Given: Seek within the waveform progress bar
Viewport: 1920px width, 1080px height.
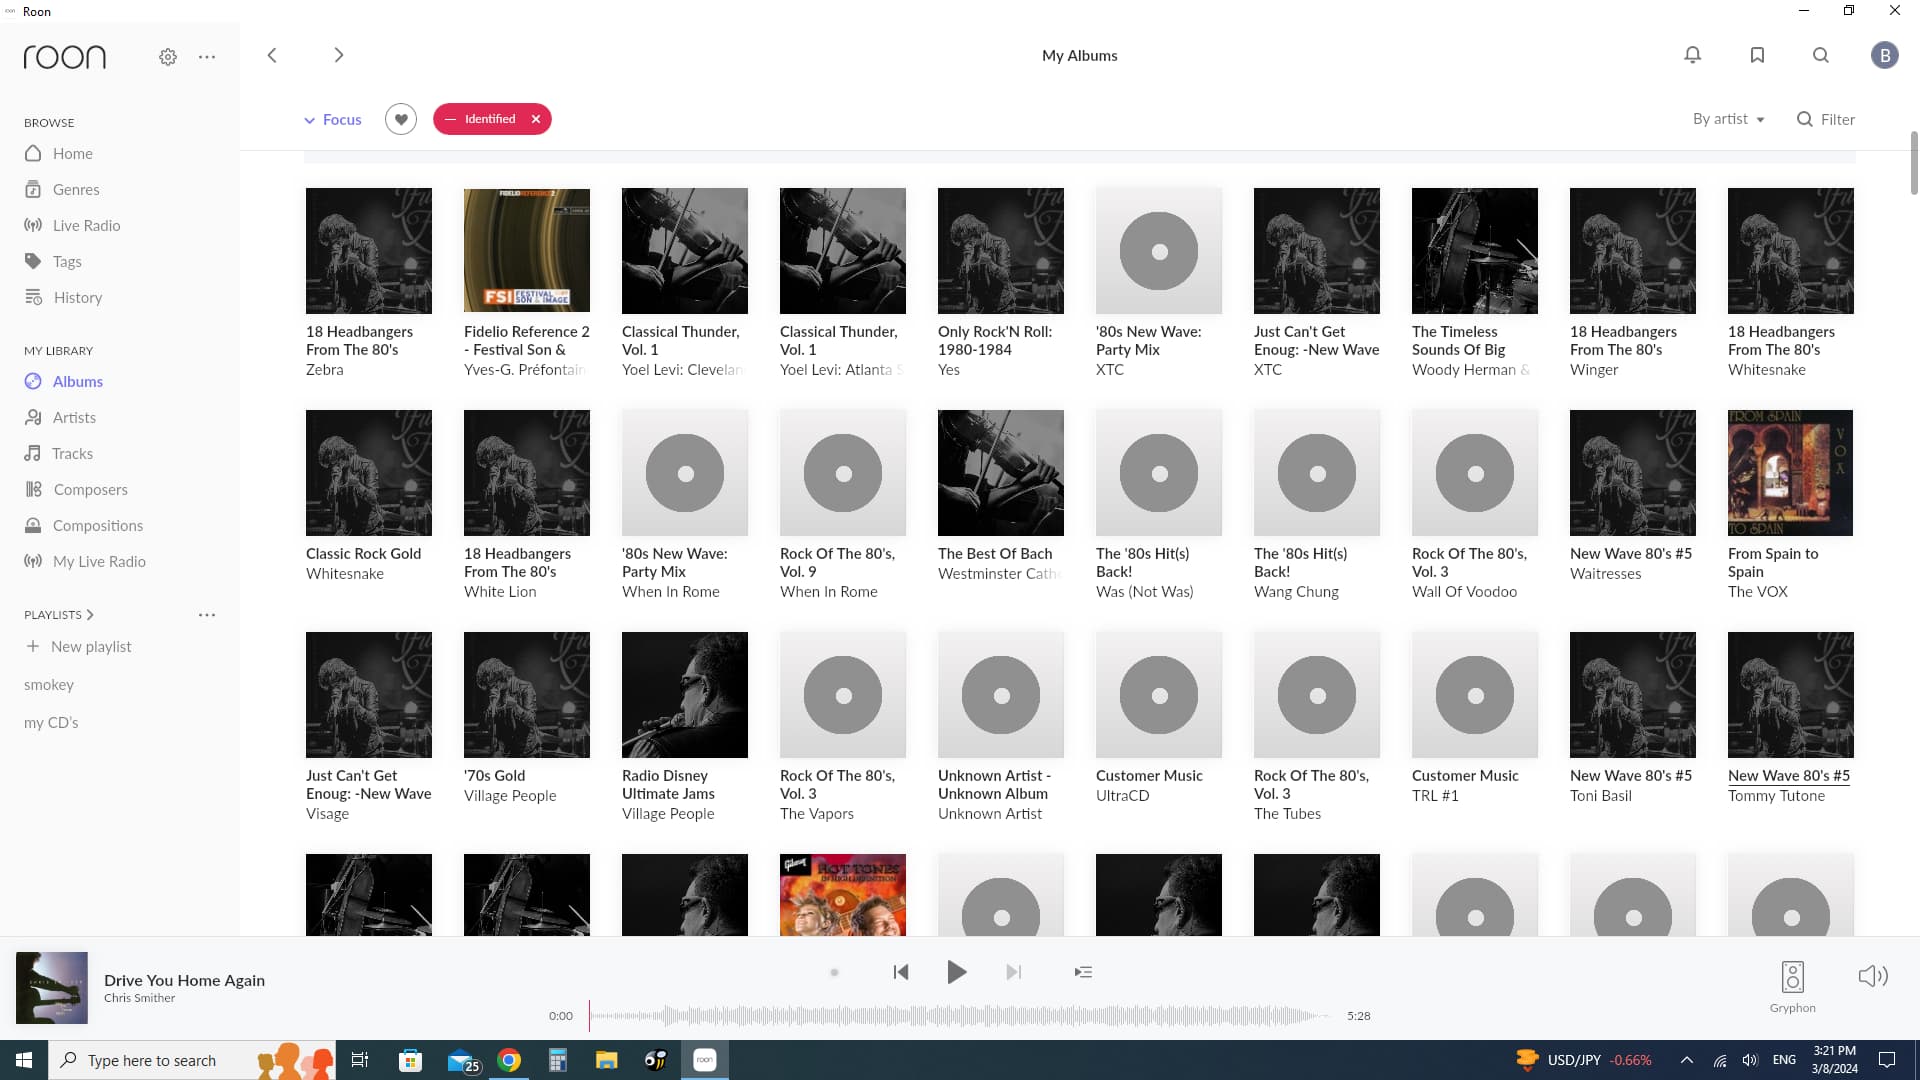Looking at the screenshot, I should 958,1016.
